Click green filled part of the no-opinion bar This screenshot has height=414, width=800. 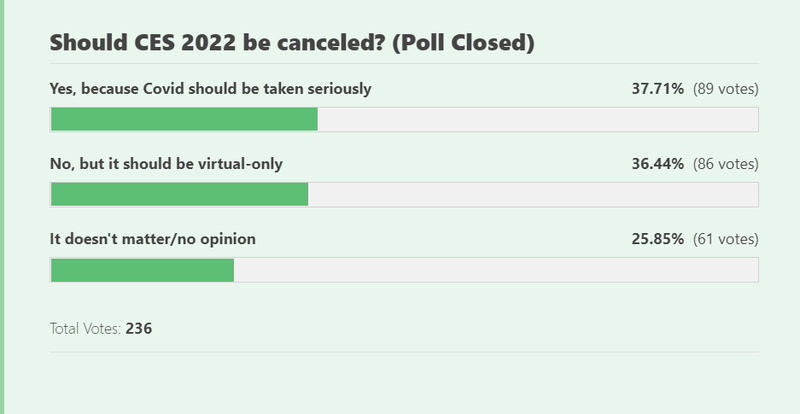[x=142, y=270]
